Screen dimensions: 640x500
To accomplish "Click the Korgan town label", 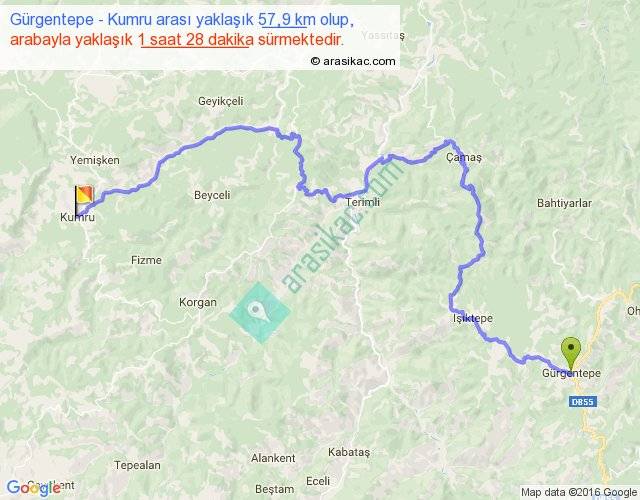I will click(198, 302).
